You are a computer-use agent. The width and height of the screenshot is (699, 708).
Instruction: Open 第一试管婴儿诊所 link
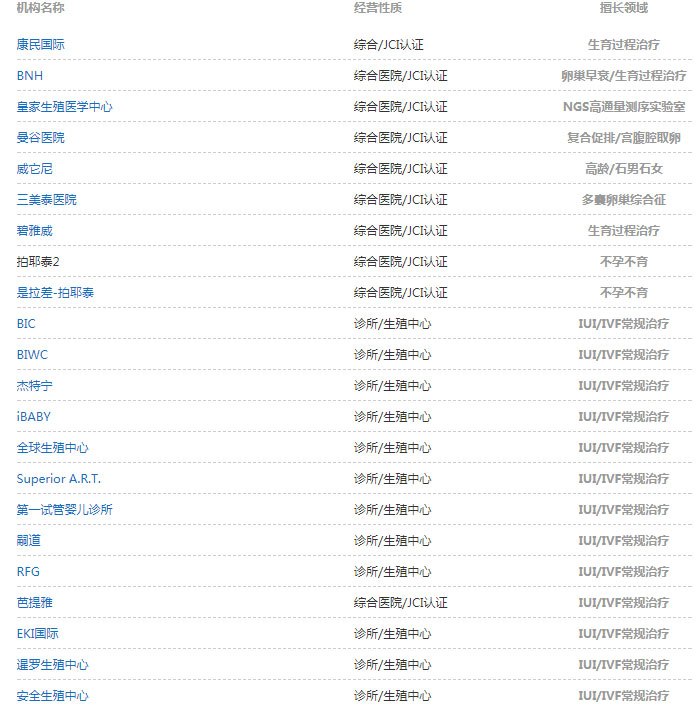64,510
